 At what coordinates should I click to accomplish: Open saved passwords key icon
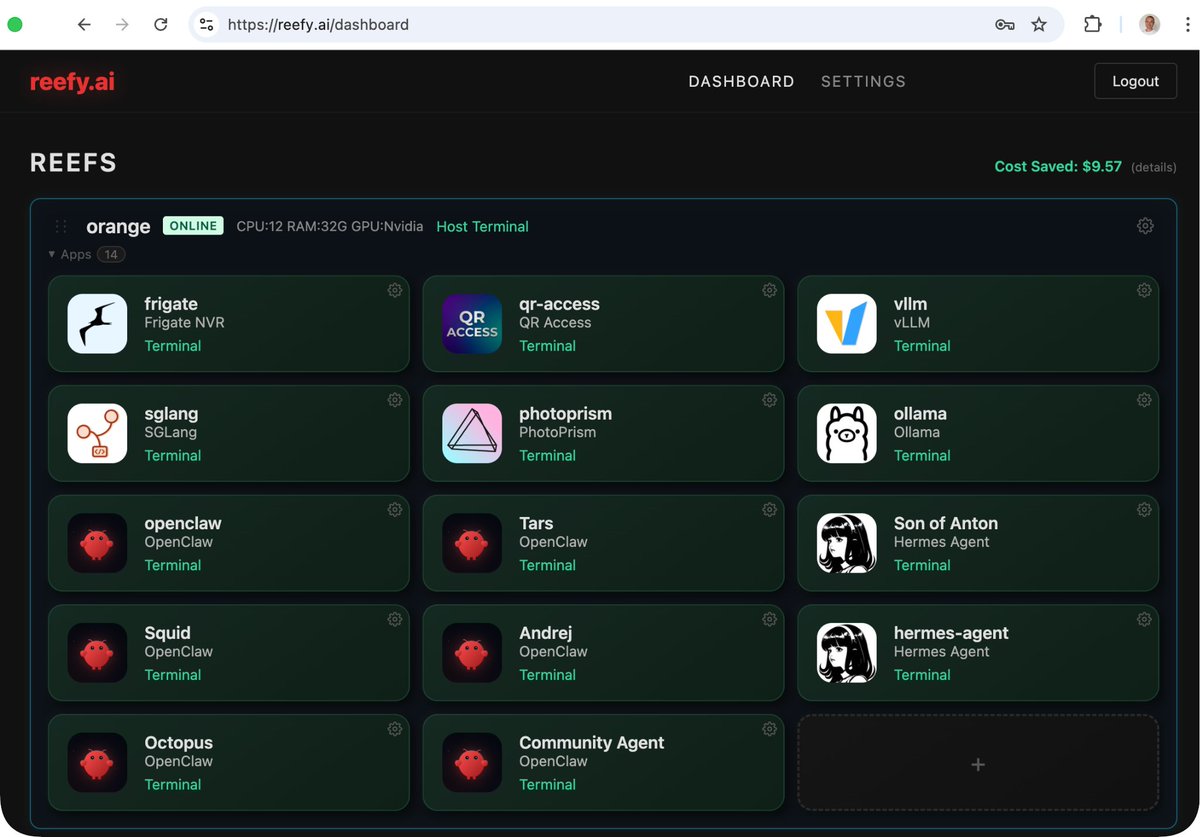1005,24
